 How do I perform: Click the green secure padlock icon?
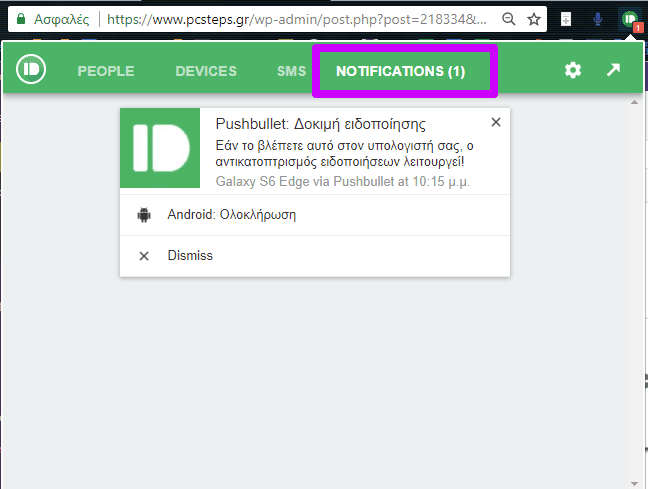21,19
